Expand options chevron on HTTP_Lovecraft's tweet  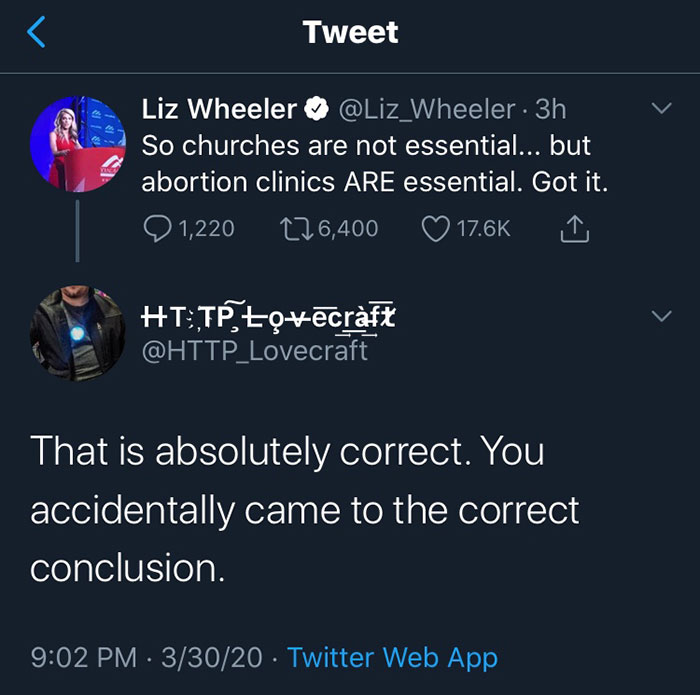[661, 316]
